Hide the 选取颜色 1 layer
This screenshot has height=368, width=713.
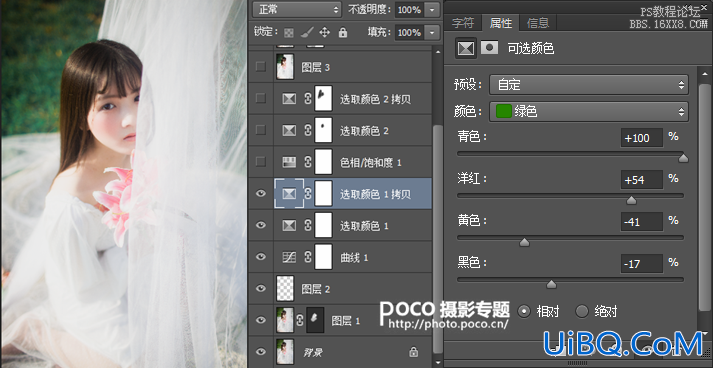261,225
